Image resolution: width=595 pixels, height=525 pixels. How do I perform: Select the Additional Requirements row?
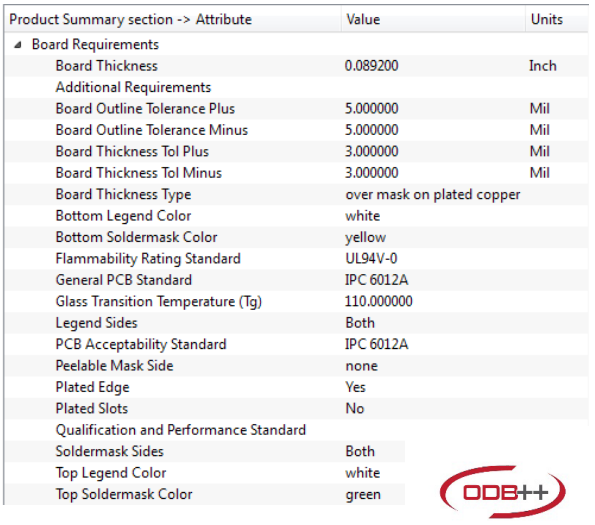297,87
